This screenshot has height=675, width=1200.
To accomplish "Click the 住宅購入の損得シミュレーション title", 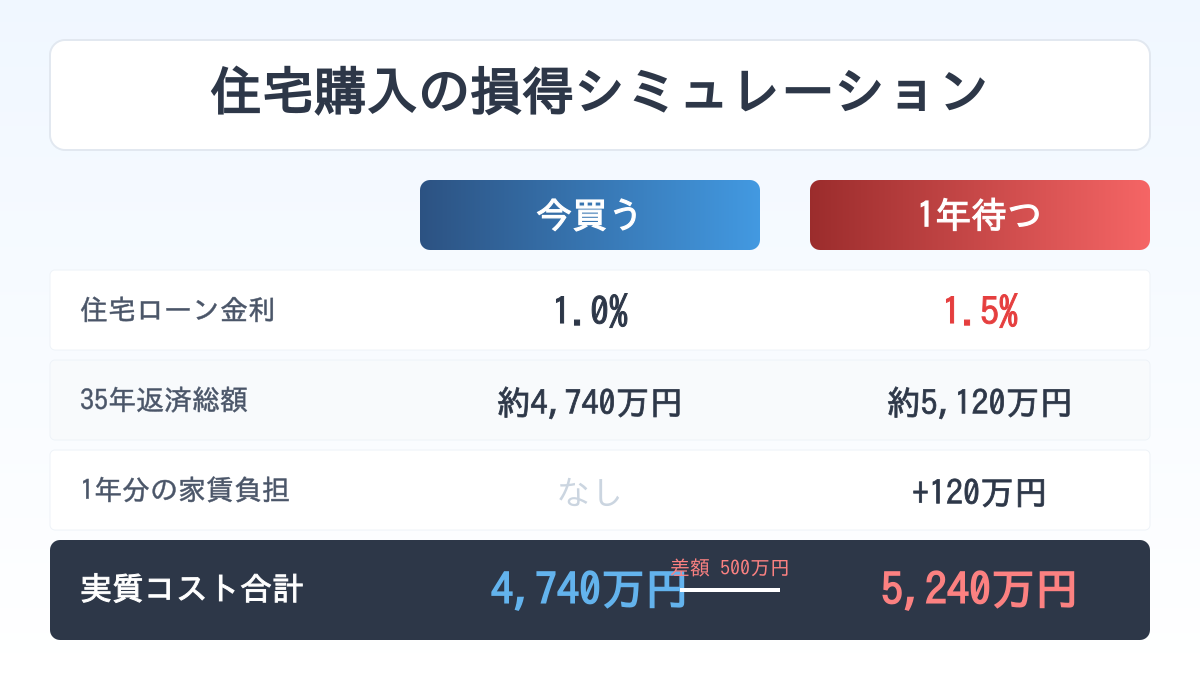I will pos(599,94).
